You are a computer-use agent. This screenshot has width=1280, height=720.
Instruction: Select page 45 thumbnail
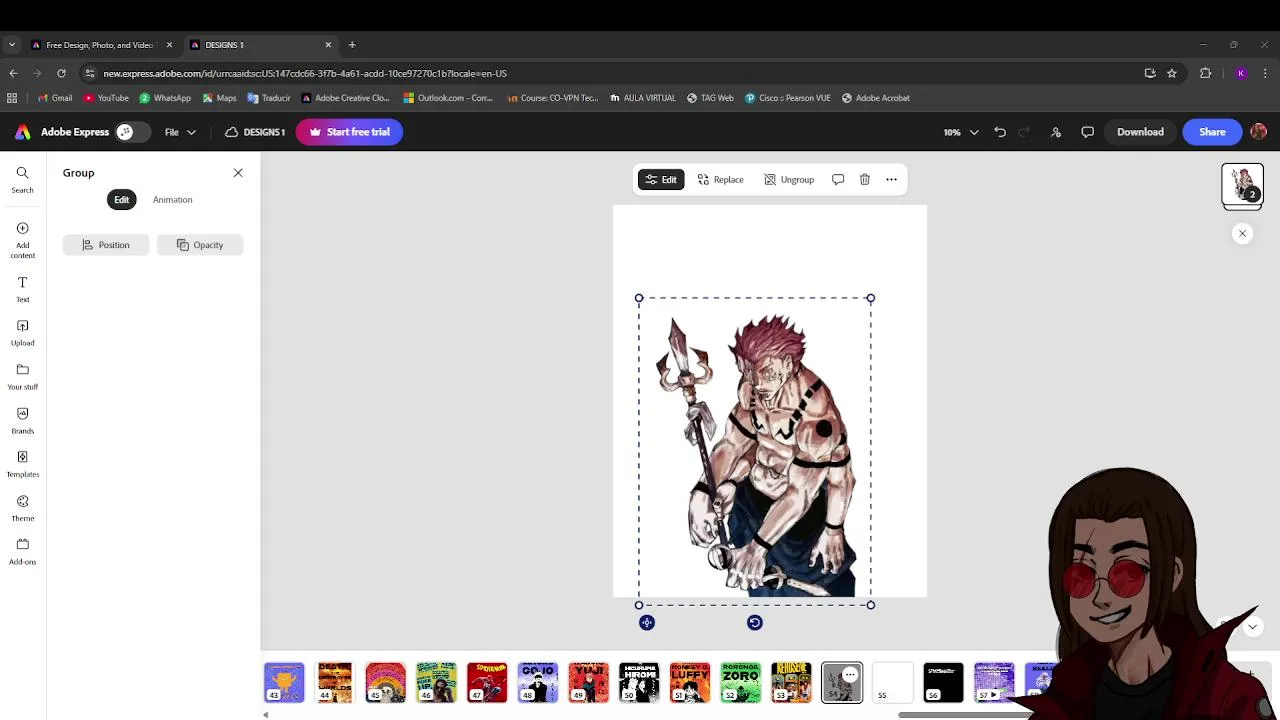pos(385,682)
